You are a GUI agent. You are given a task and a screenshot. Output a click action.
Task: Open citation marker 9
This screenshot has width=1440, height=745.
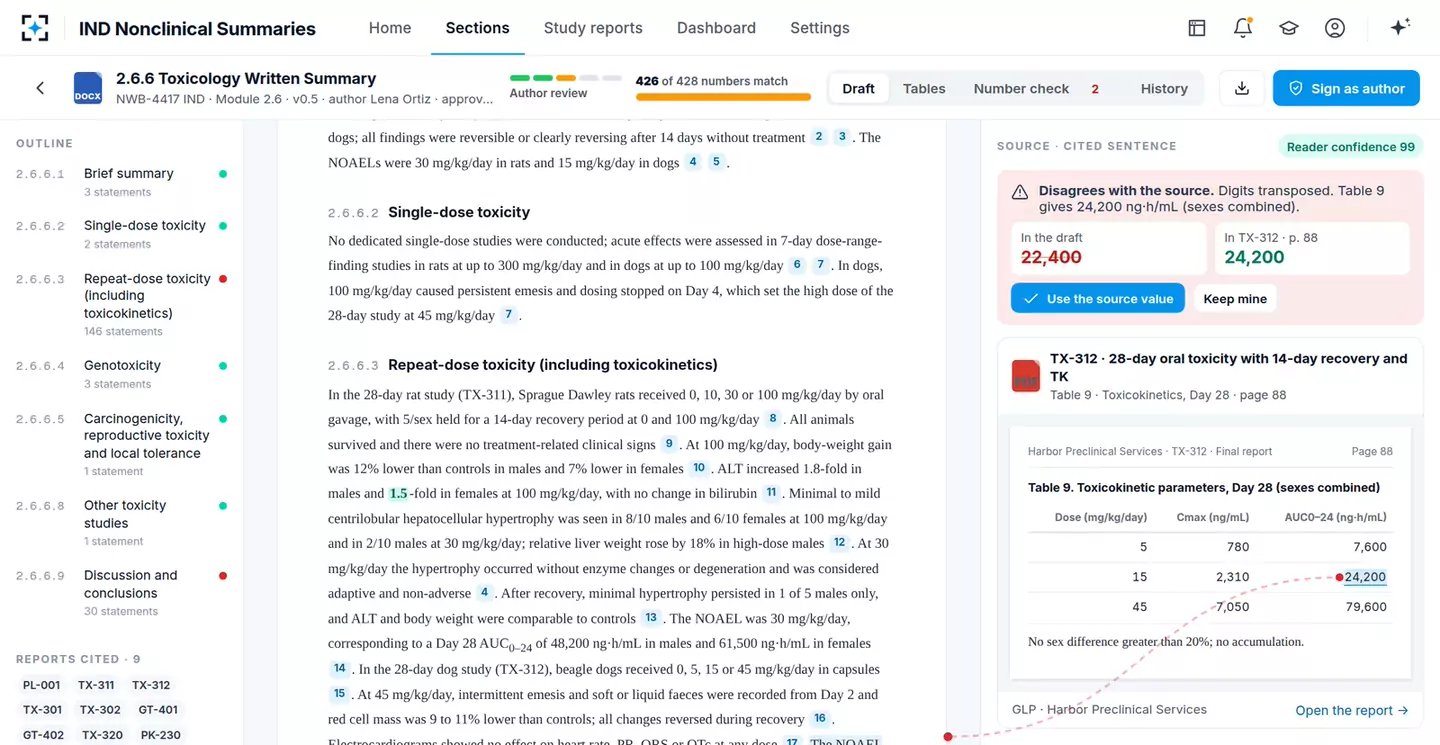point(669,444)
